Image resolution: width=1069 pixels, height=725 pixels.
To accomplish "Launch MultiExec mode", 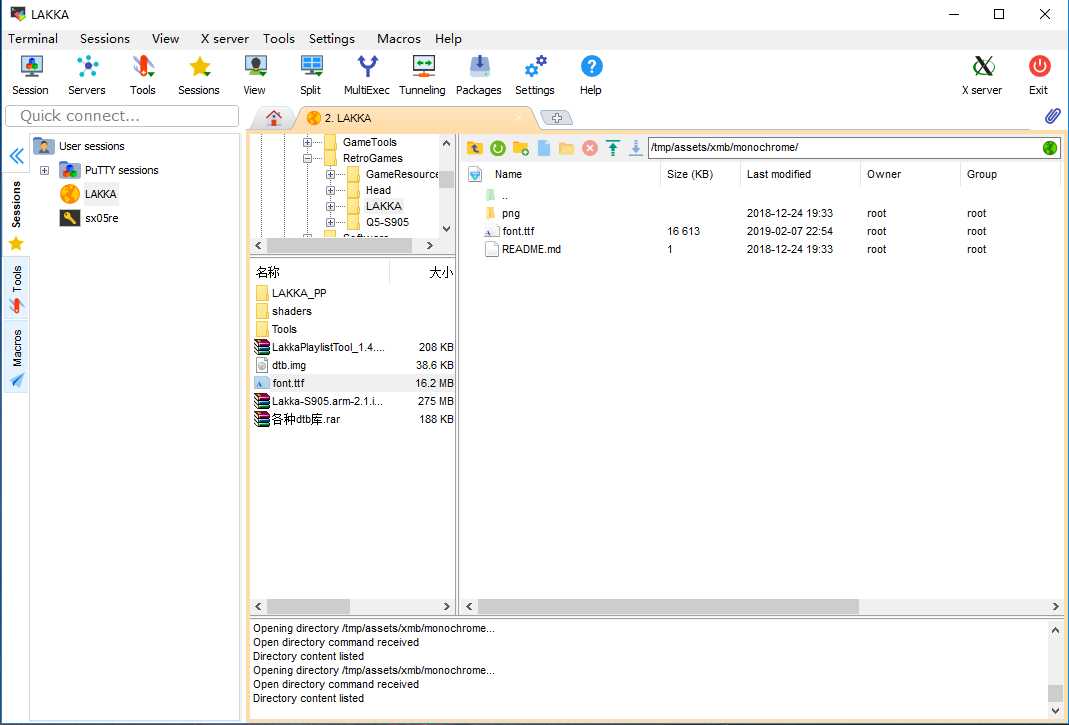I will (x=367, y=75).
